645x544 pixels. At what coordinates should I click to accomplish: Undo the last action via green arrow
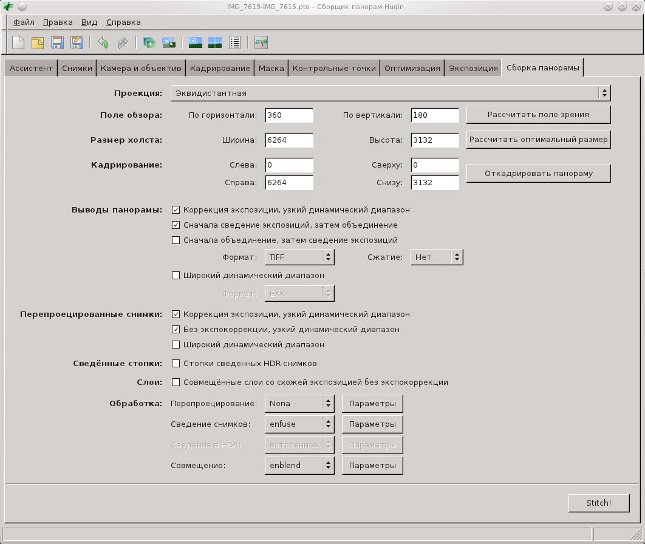[x=102, y=43]
